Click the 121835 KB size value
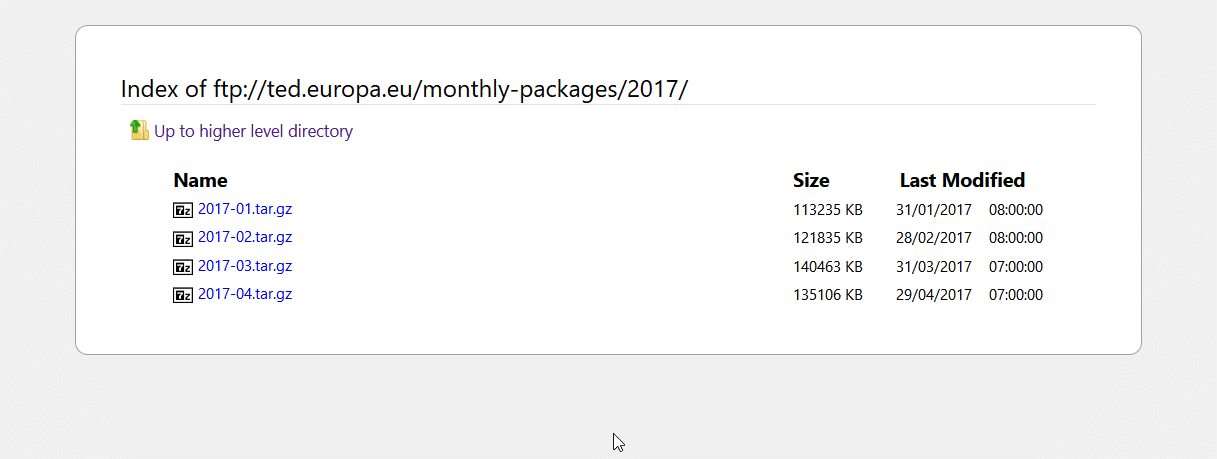This screenshot has width=1217, height=459. point(828,238)
